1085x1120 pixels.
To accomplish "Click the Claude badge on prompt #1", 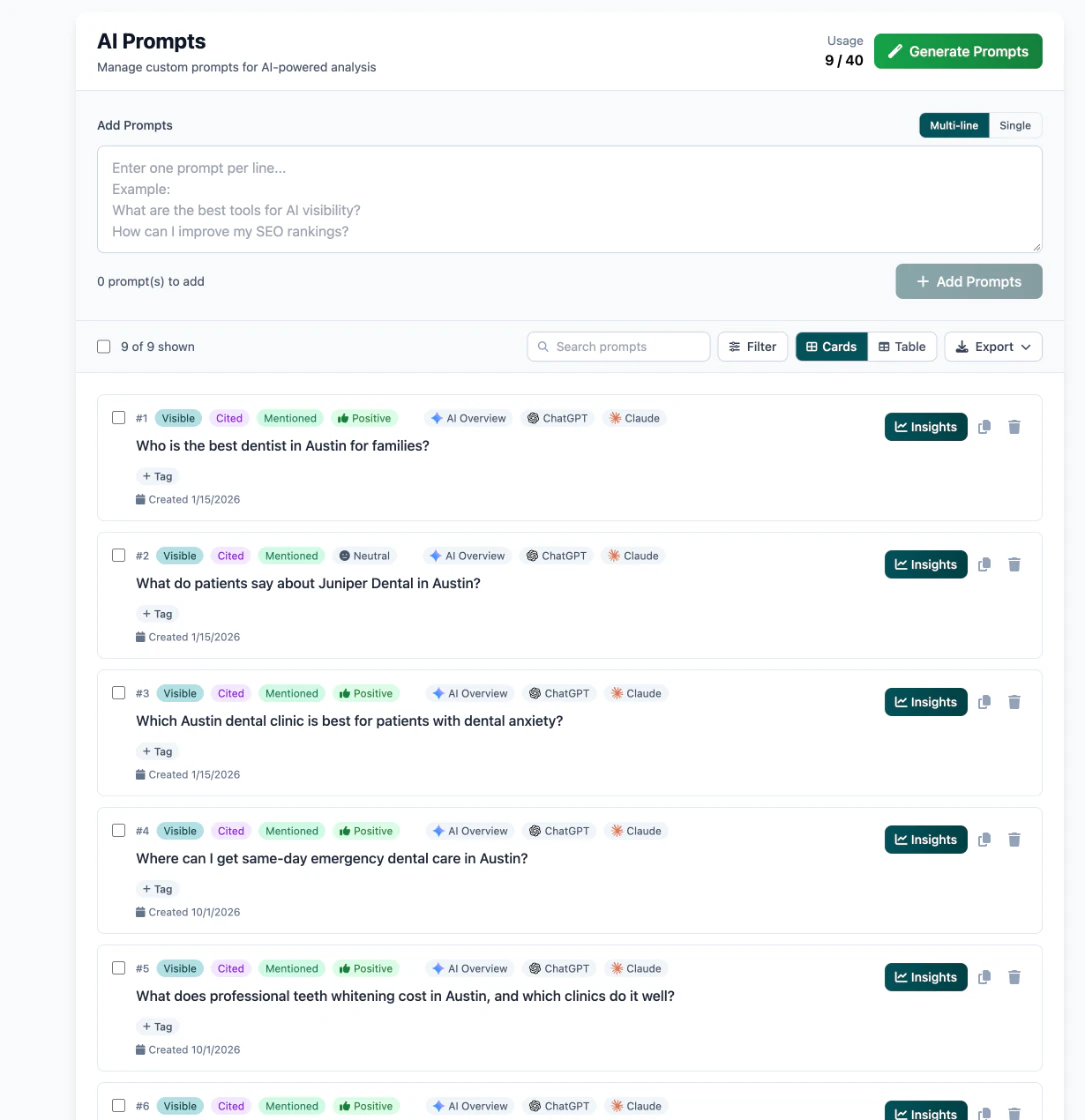I will (634, 419).
